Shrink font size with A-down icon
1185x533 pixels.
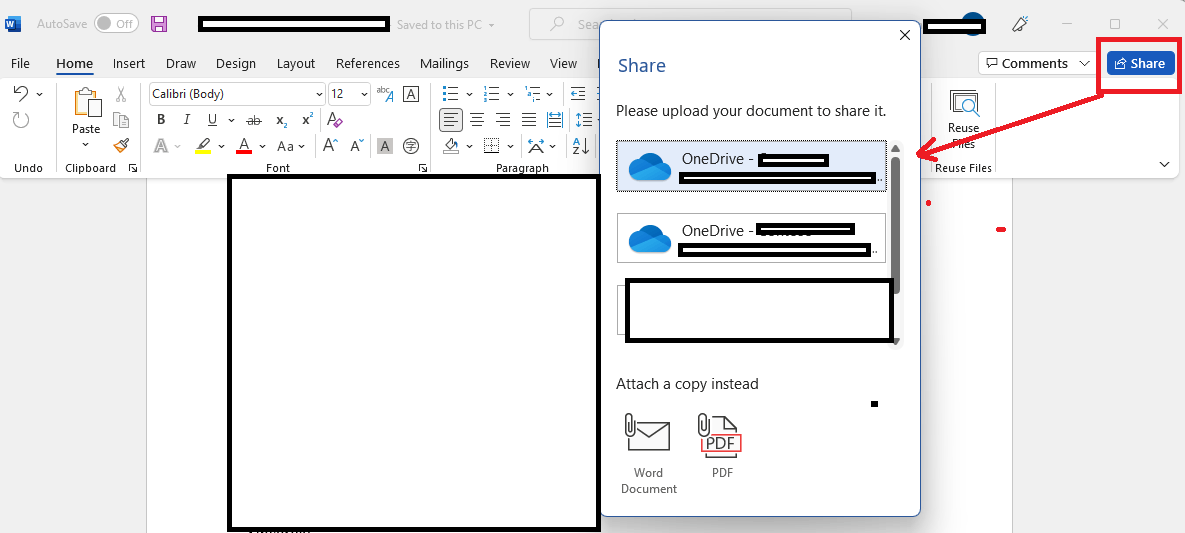357,145
